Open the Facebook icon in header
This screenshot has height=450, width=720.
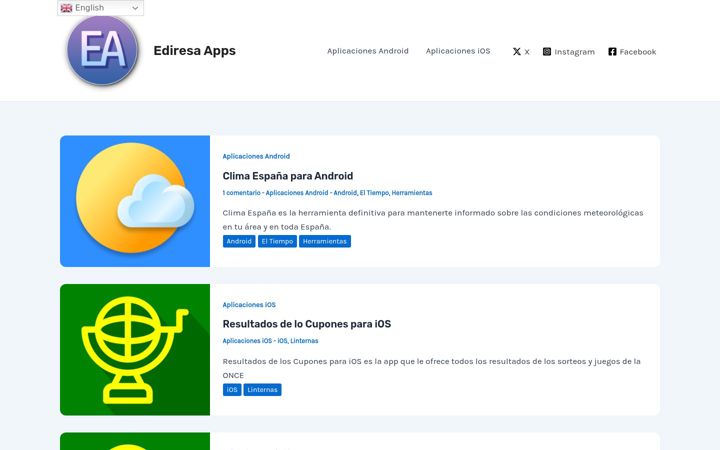click(x=612, y=51)
